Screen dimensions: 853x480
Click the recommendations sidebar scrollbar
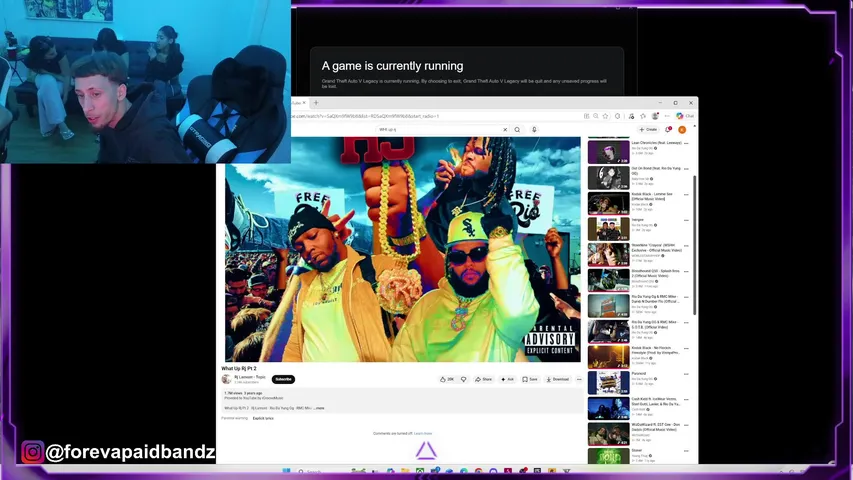tap(695, 245)
